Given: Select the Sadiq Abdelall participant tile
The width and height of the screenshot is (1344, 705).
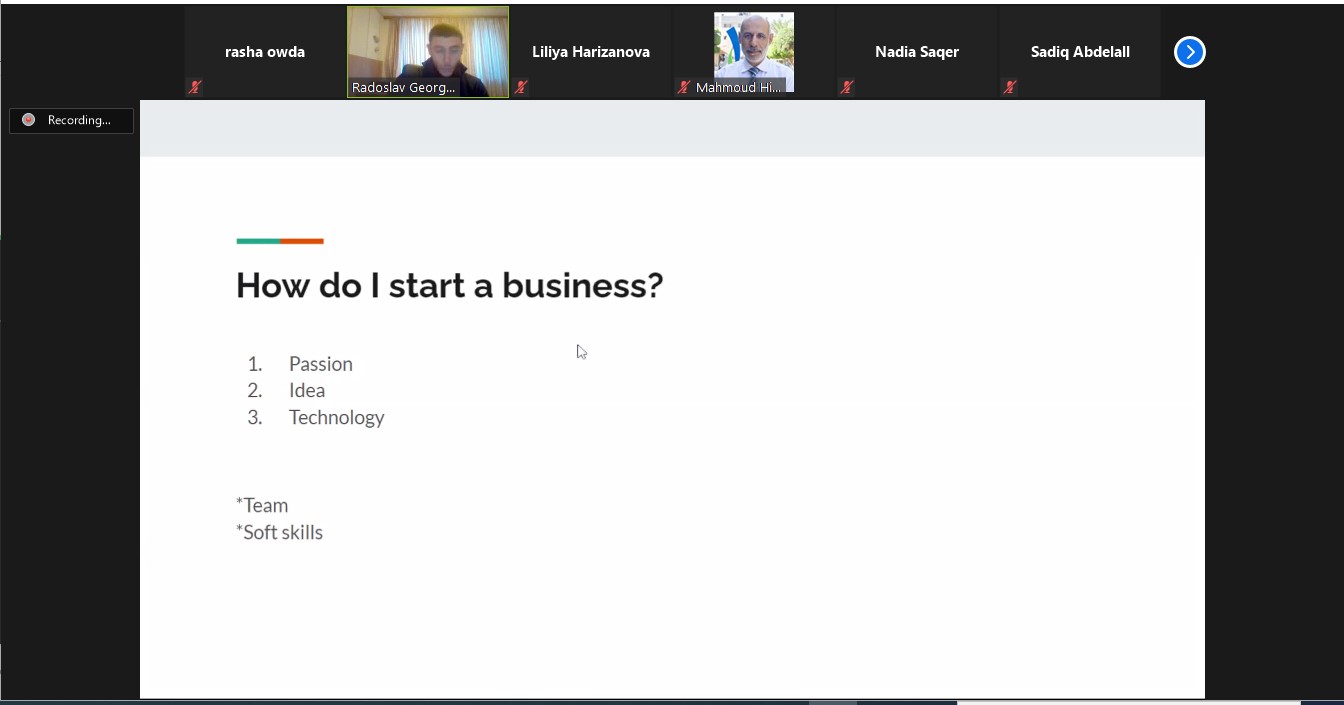Looking at the screenshot, I should [x=1080, y=52].
